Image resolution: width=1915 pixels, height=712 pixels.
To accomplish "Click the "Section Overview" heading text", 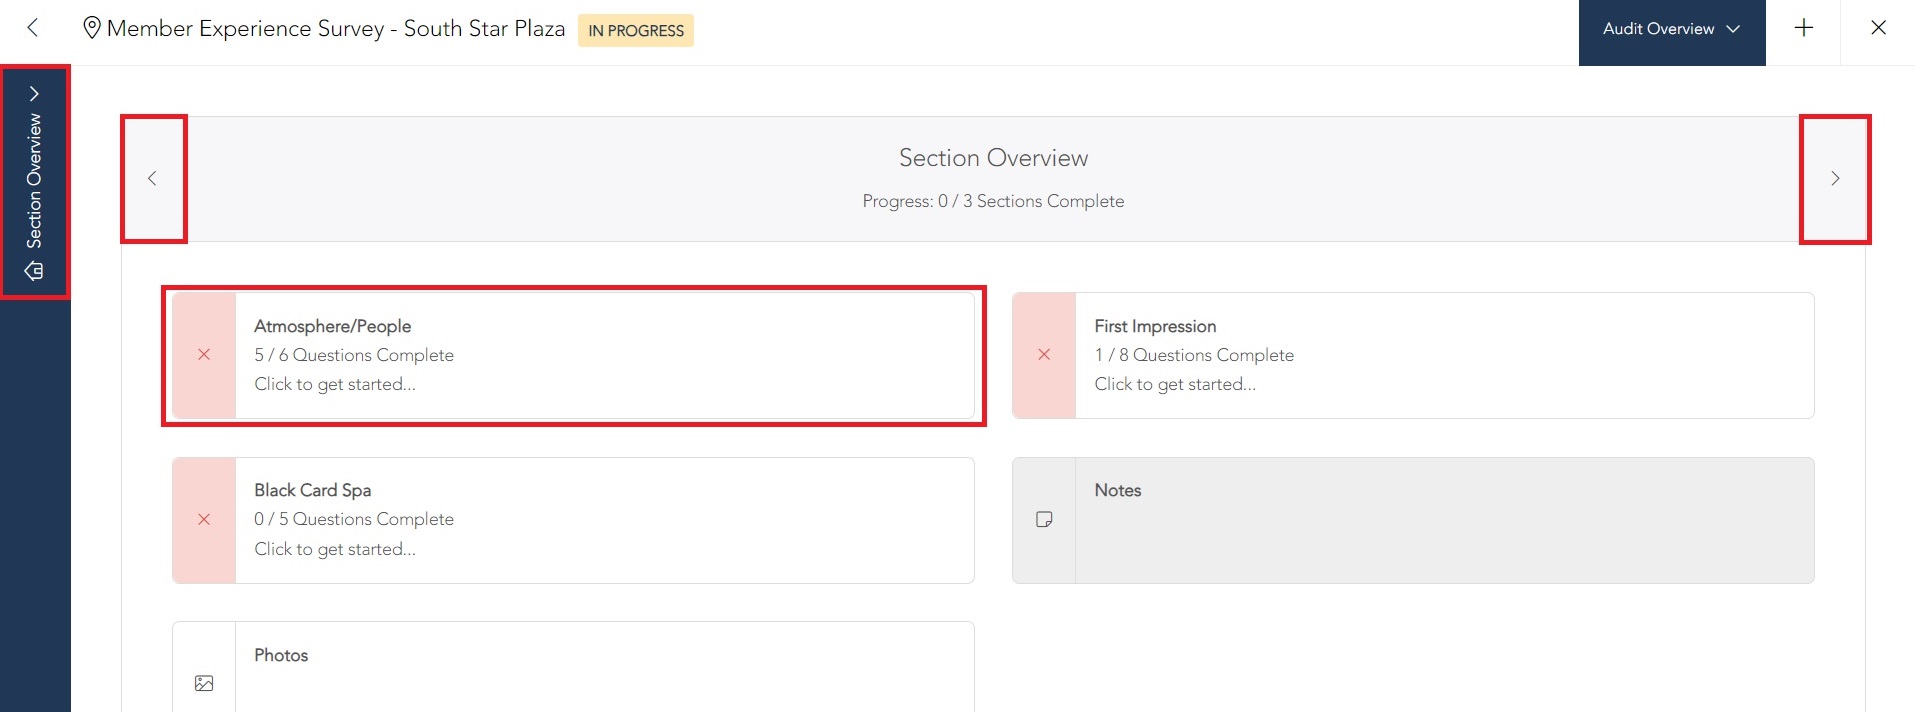I will (993, 158).
